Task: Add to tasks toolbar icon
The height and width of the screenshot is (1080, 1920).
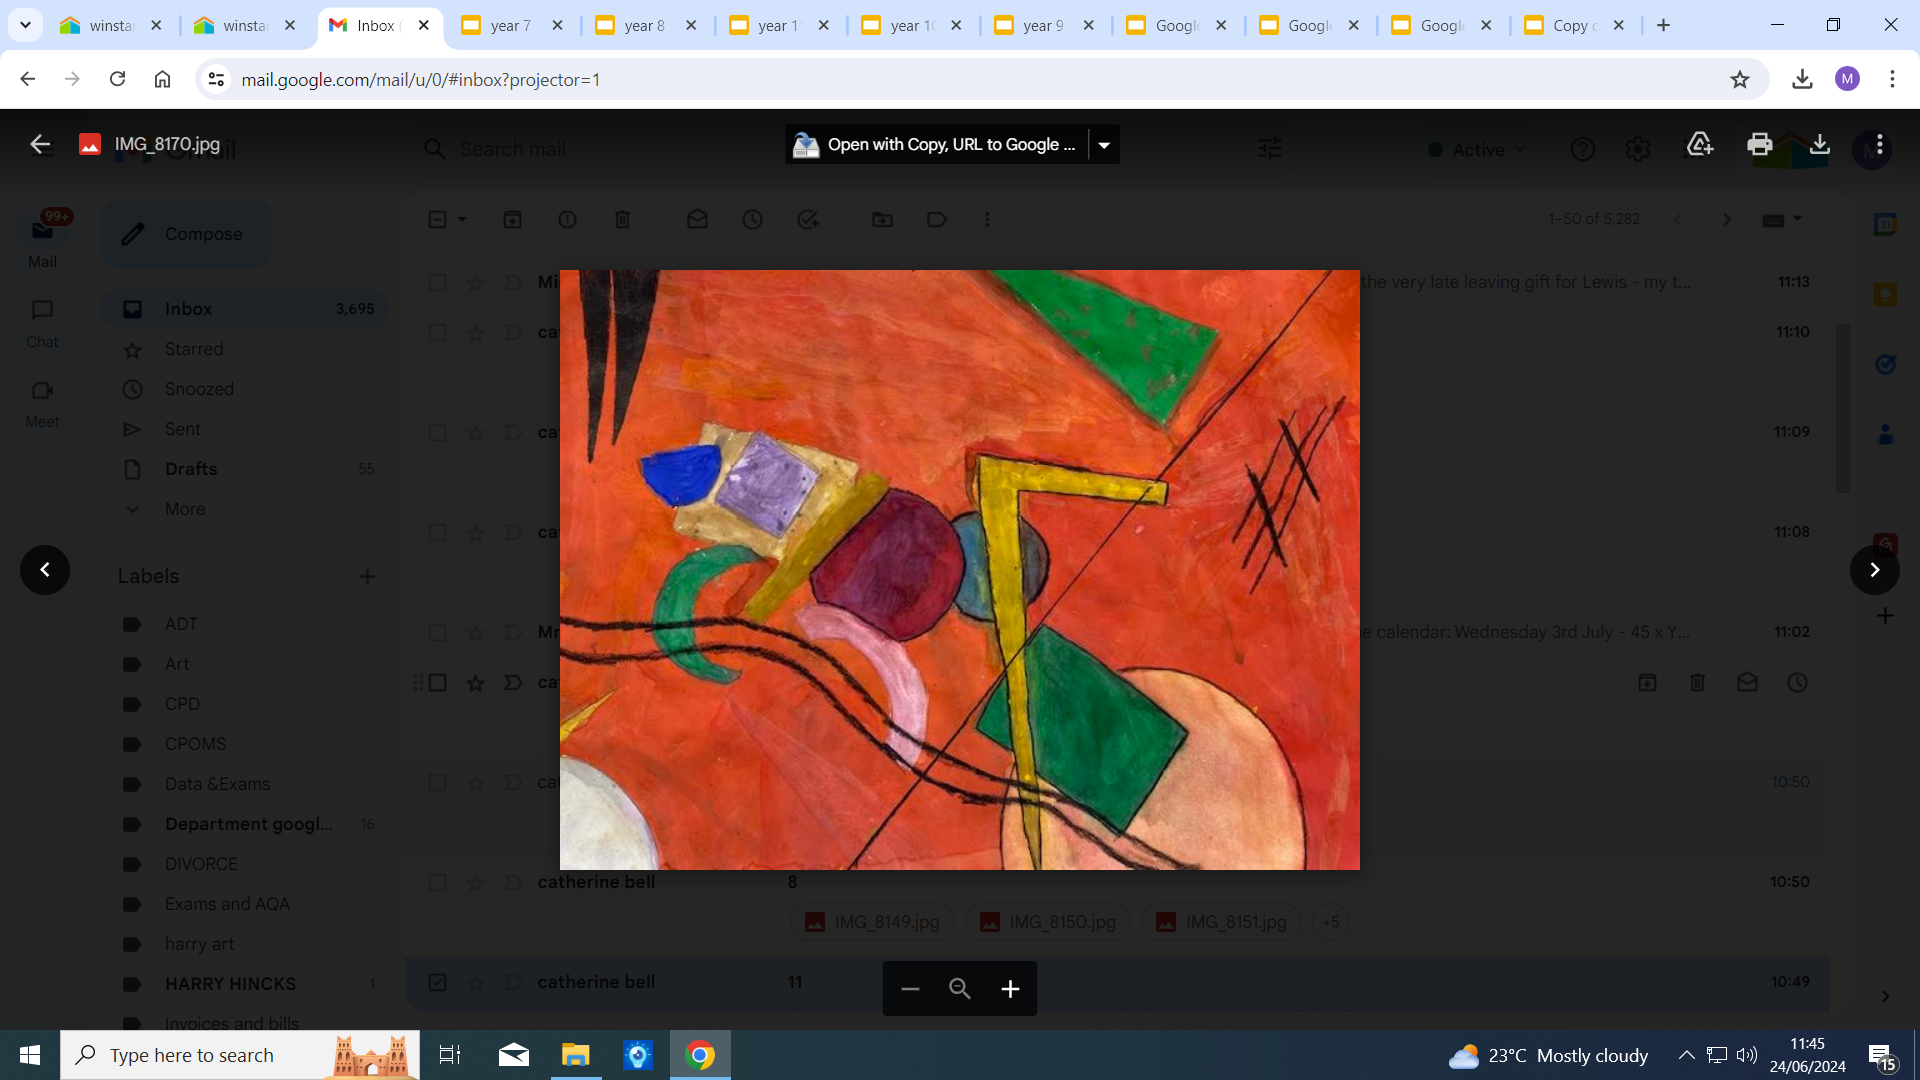Action: (x=807, y=219)
